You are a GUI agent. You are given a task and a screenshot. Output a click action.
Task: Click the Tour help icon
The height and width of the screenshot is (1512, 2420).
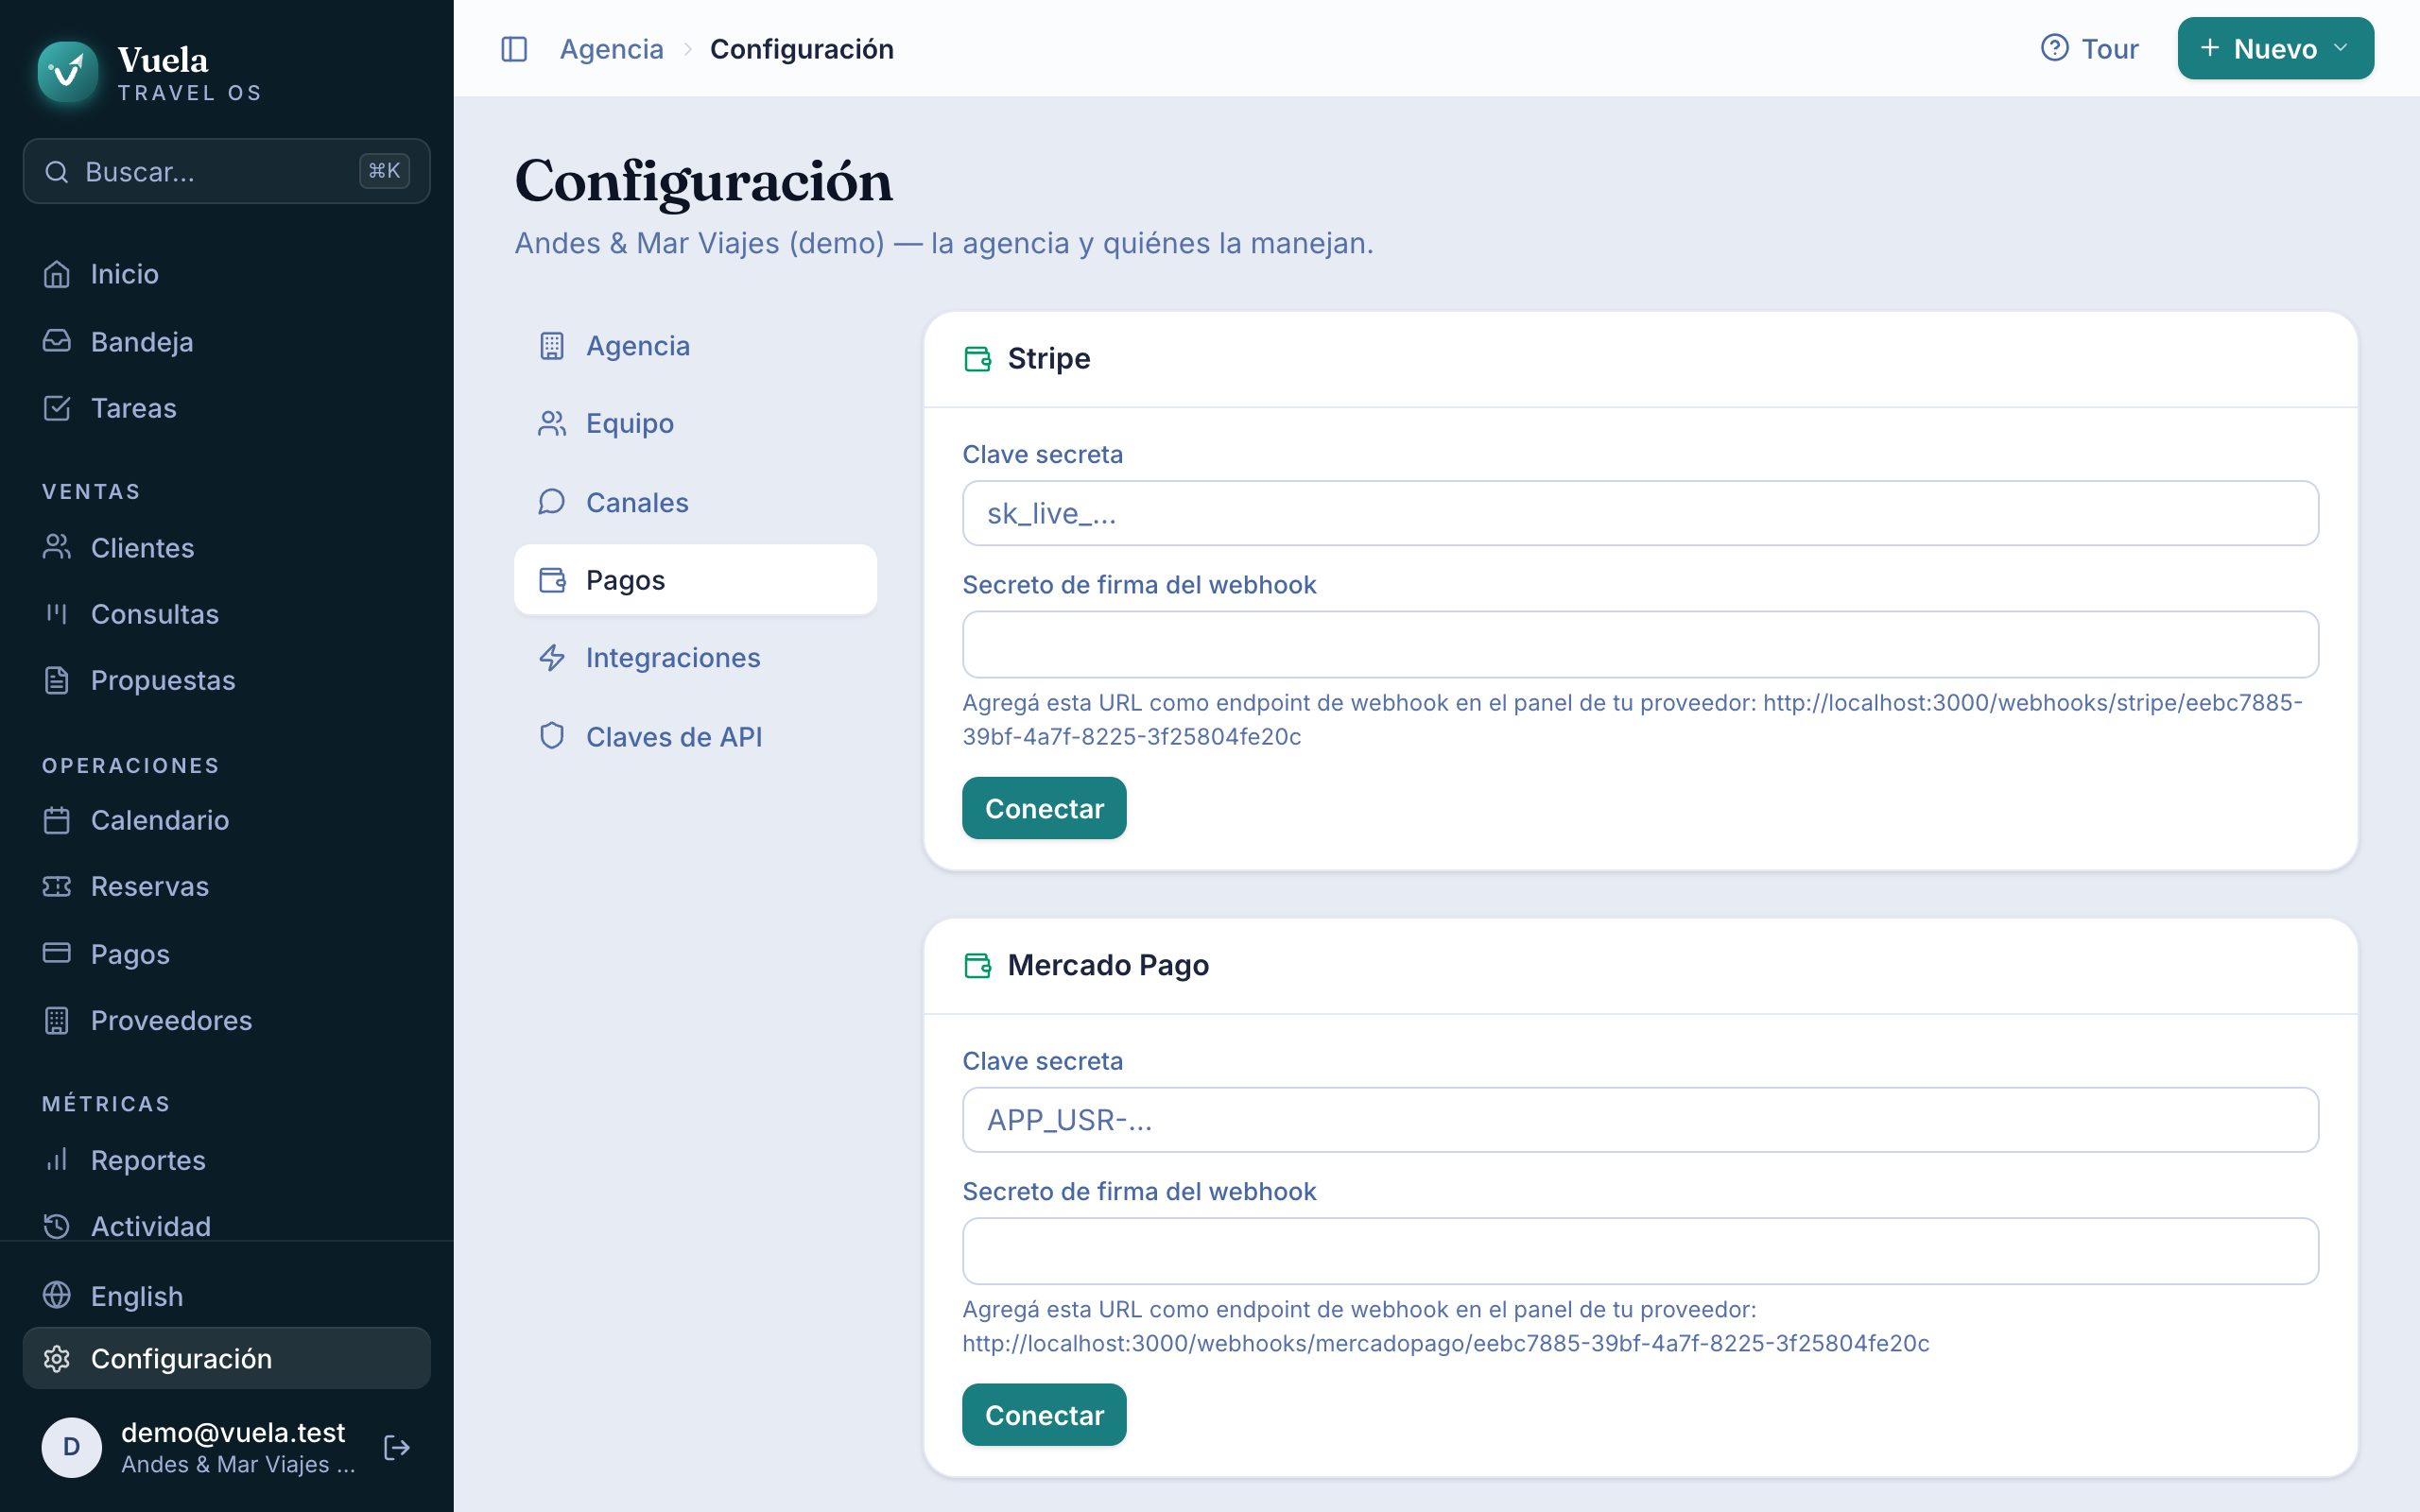(x=2054, y=48)
